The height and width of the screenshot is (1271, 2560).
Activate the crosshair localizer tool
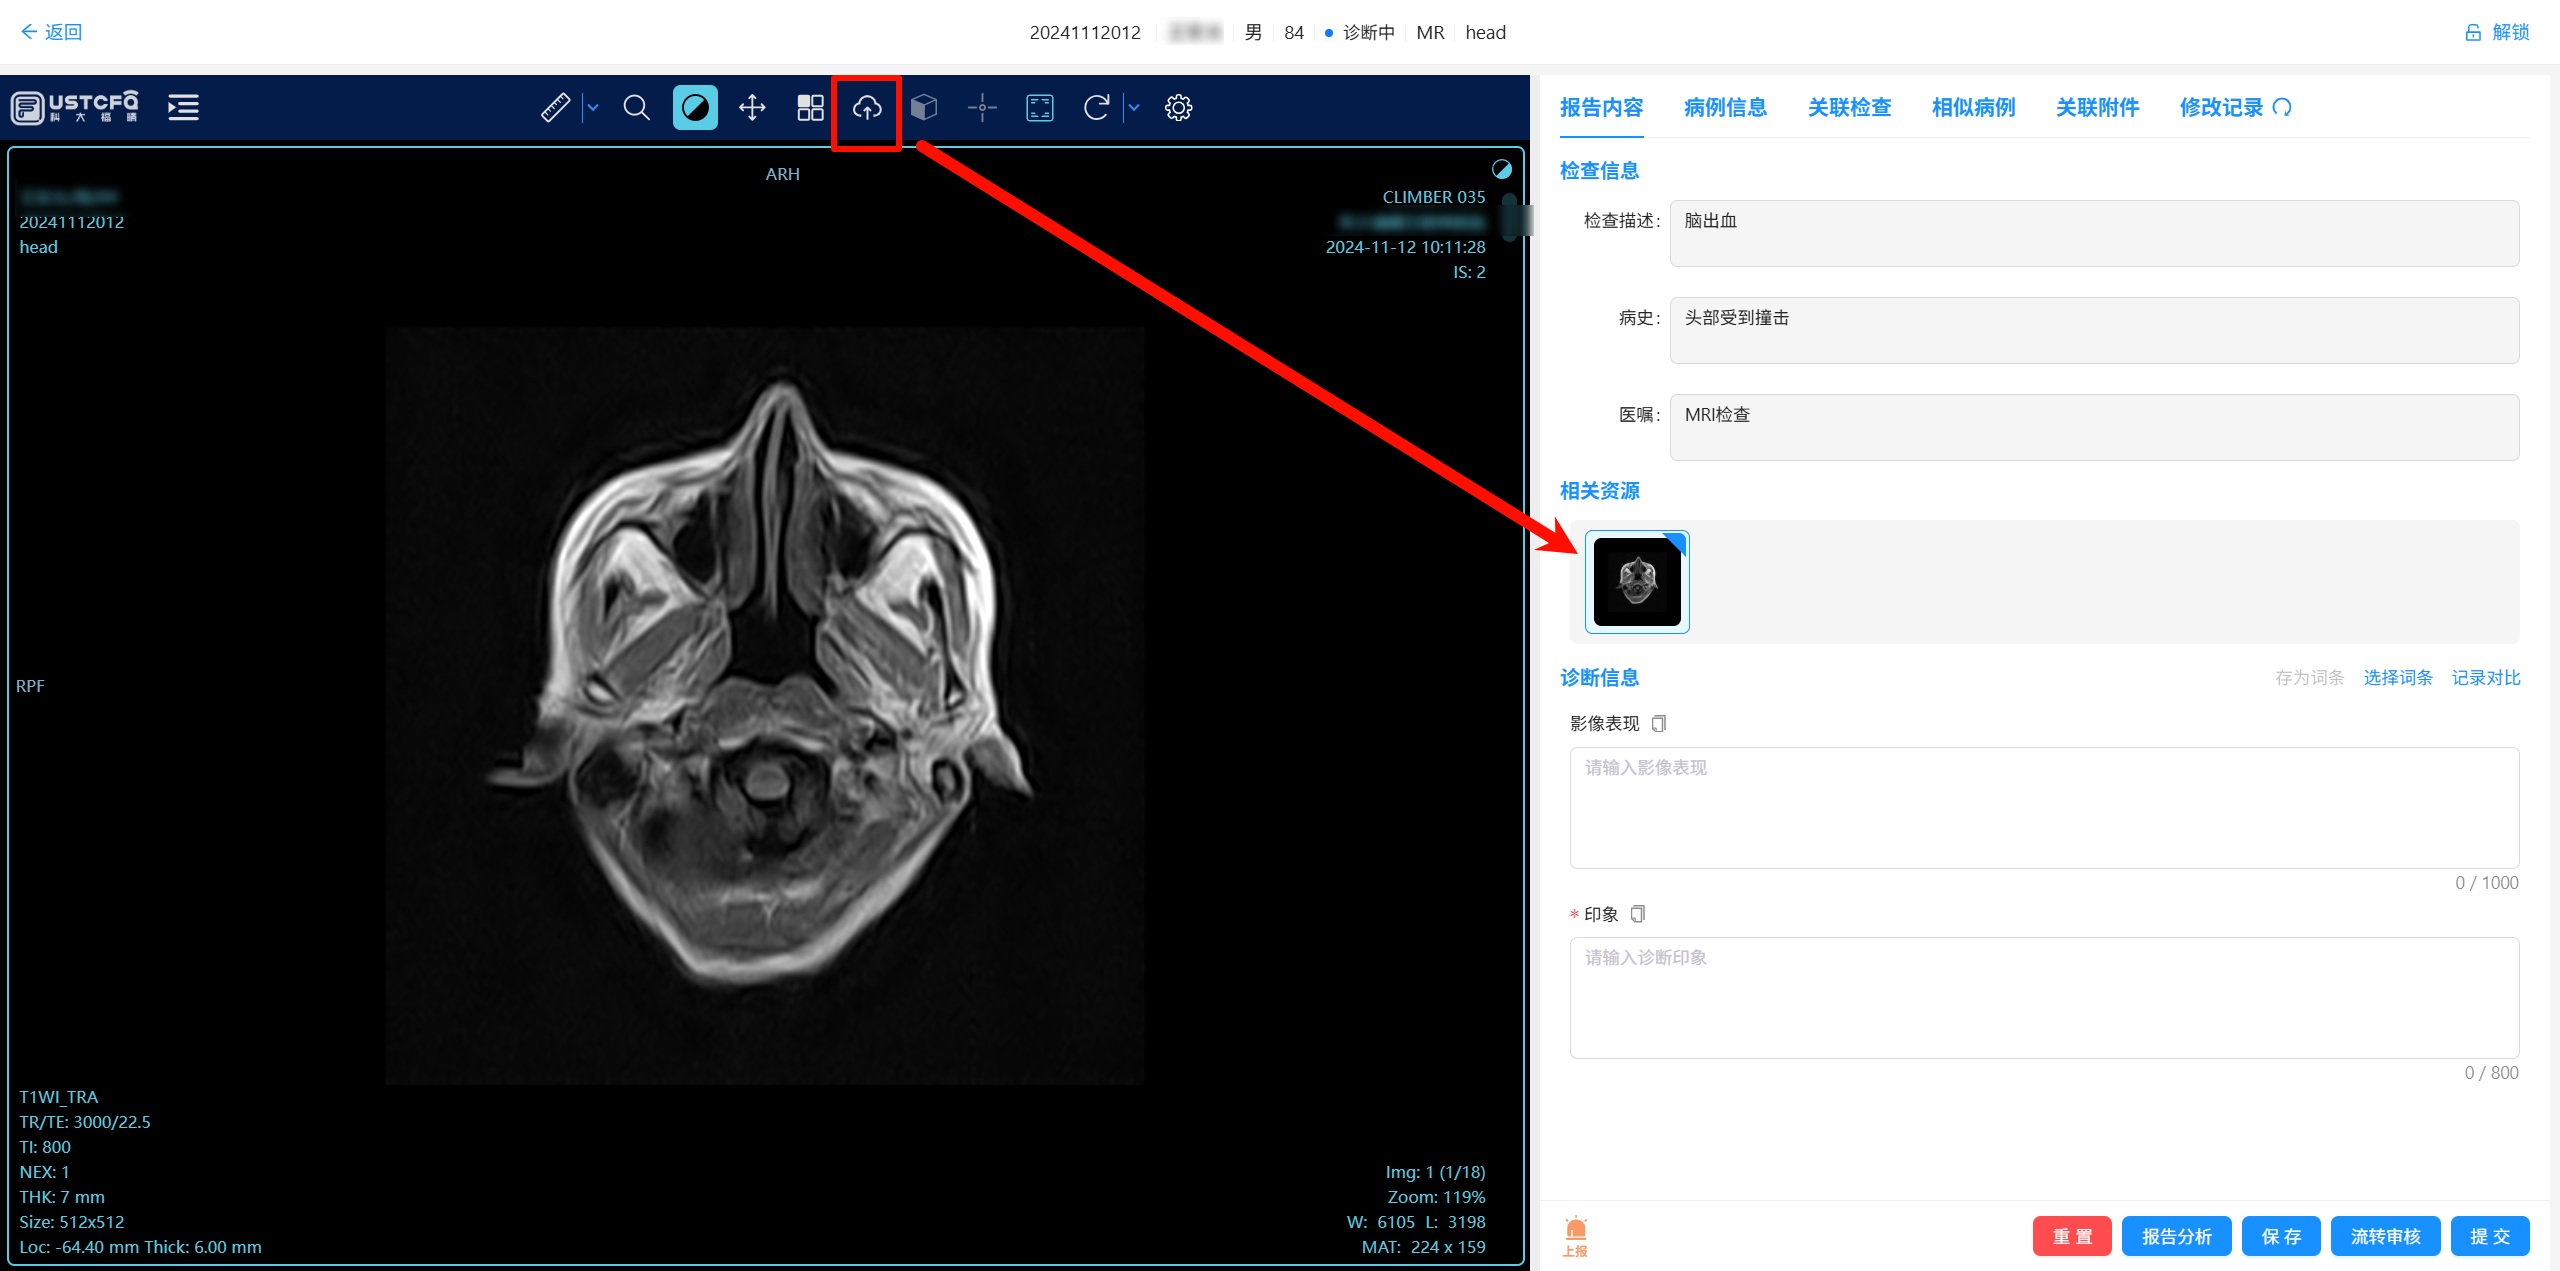tap(982, 107)
